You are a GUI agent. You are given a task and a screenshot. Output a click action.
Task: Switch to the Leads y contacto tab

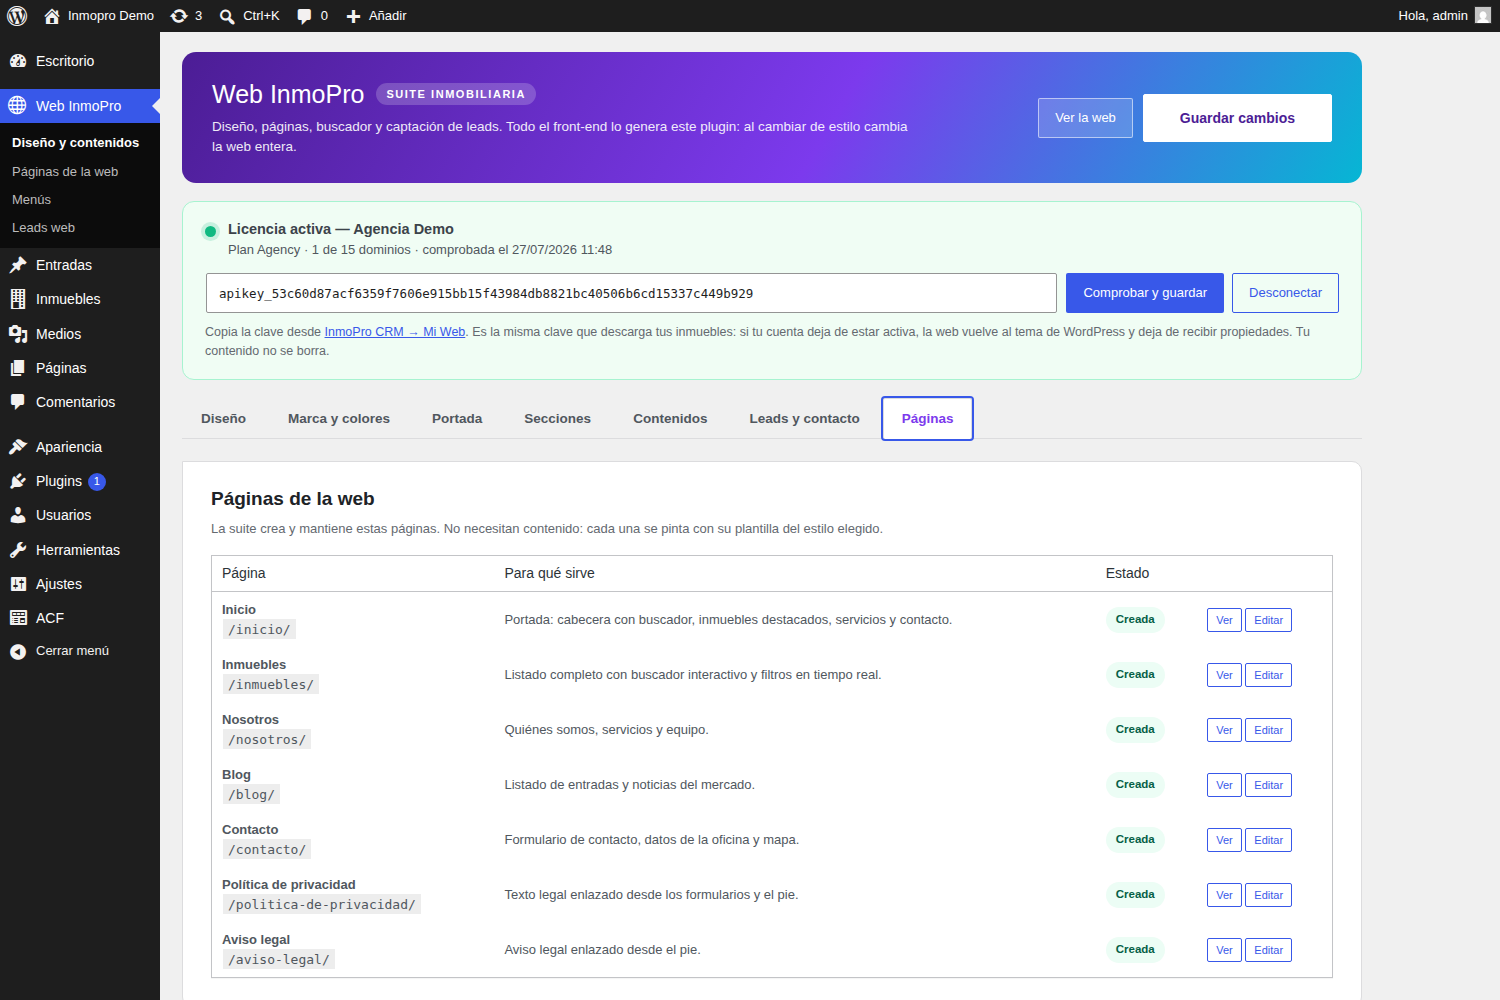click(804, 419)
